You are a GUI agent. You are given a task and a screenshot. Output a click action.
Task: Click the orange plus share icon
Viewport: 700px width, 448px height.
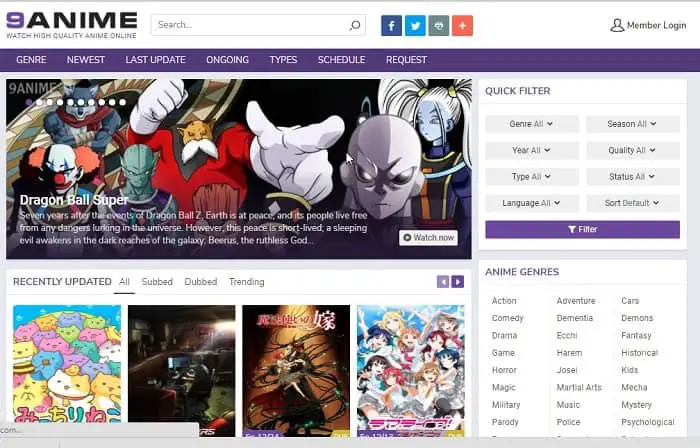click(462, 25)
